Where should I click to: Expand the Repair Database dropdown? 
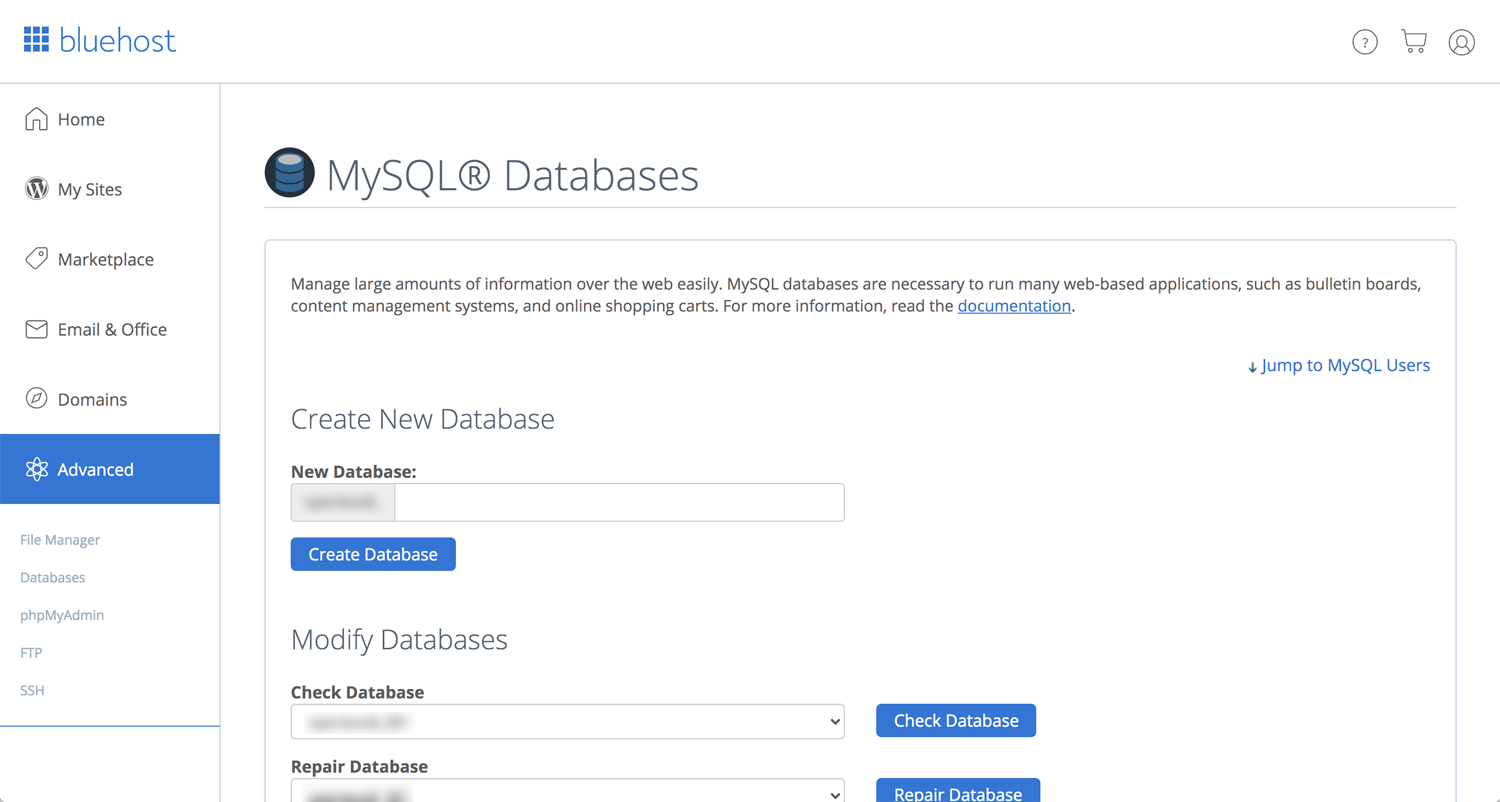(x=568, y=791)
